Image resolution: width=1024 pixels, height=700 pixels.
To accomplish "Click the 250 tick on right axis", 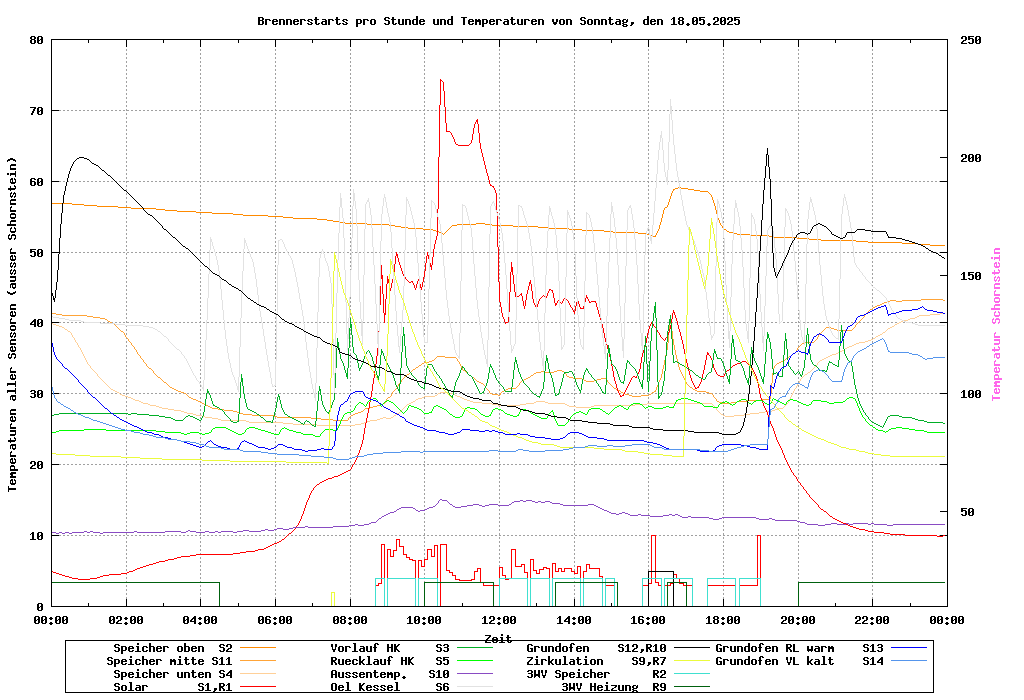I will (x=971, y=40).
